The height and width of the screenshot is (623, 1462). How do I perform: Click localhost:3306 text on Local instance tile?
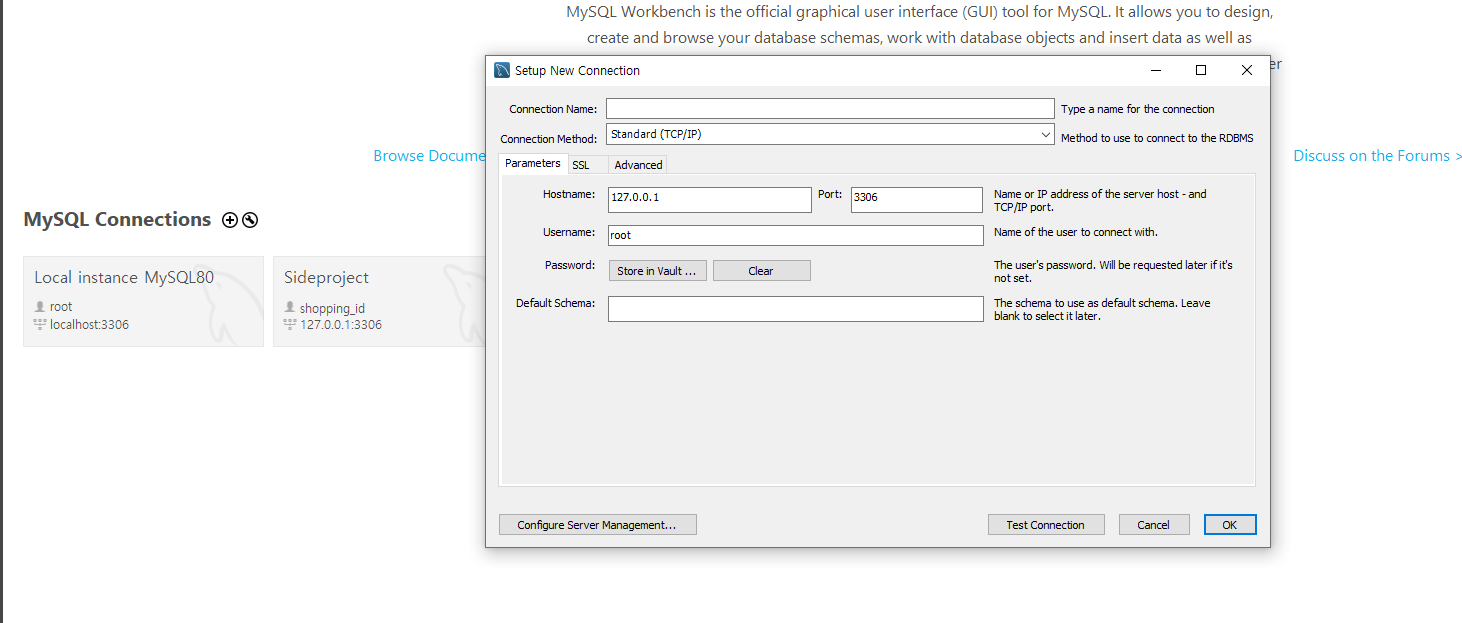coord(89,325)
